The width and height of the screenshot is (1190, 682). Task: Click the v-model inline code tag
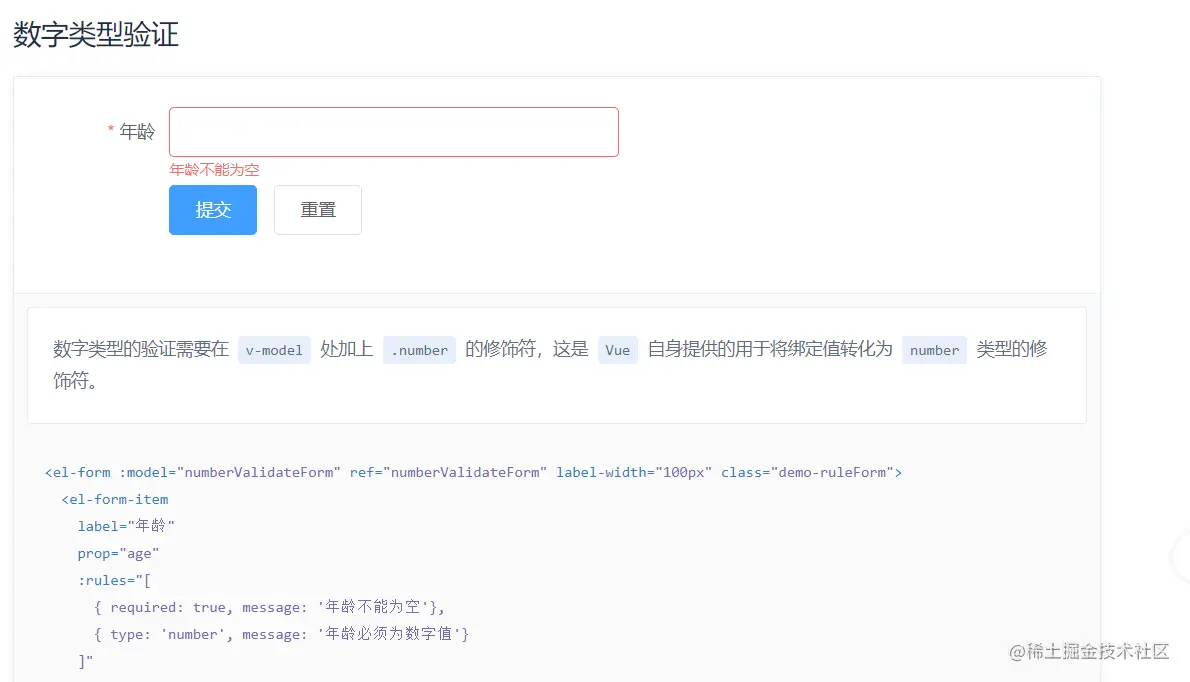click(x=274, y=350)
